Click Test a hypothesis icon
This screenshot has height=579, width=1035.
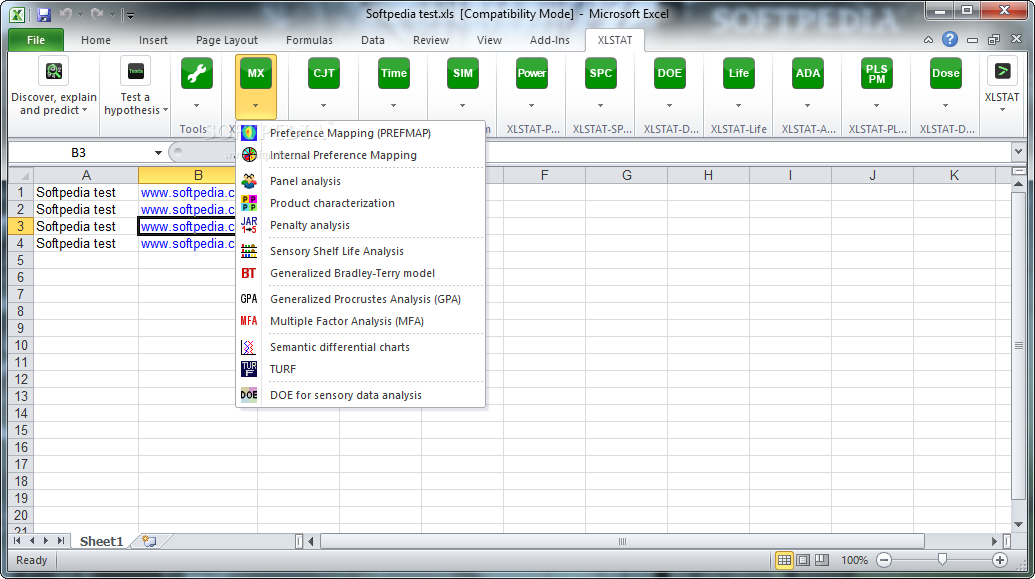tap(135, 71)
